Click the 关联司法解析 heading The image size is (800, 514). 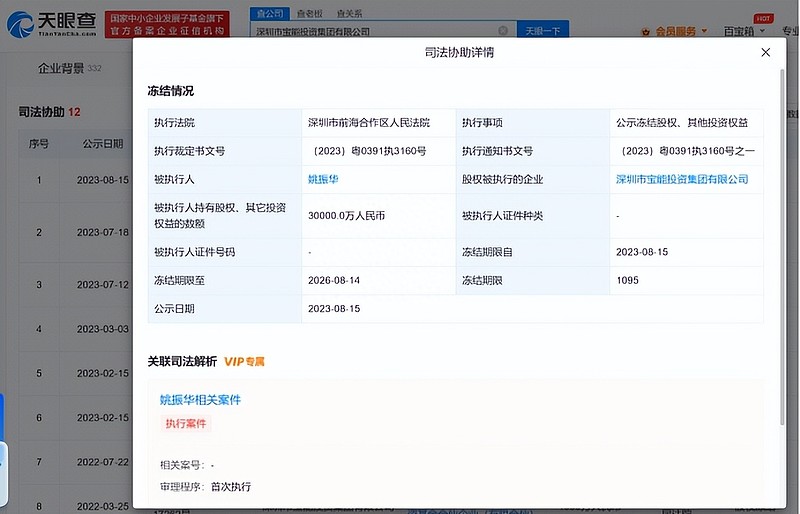coord(182,362)
